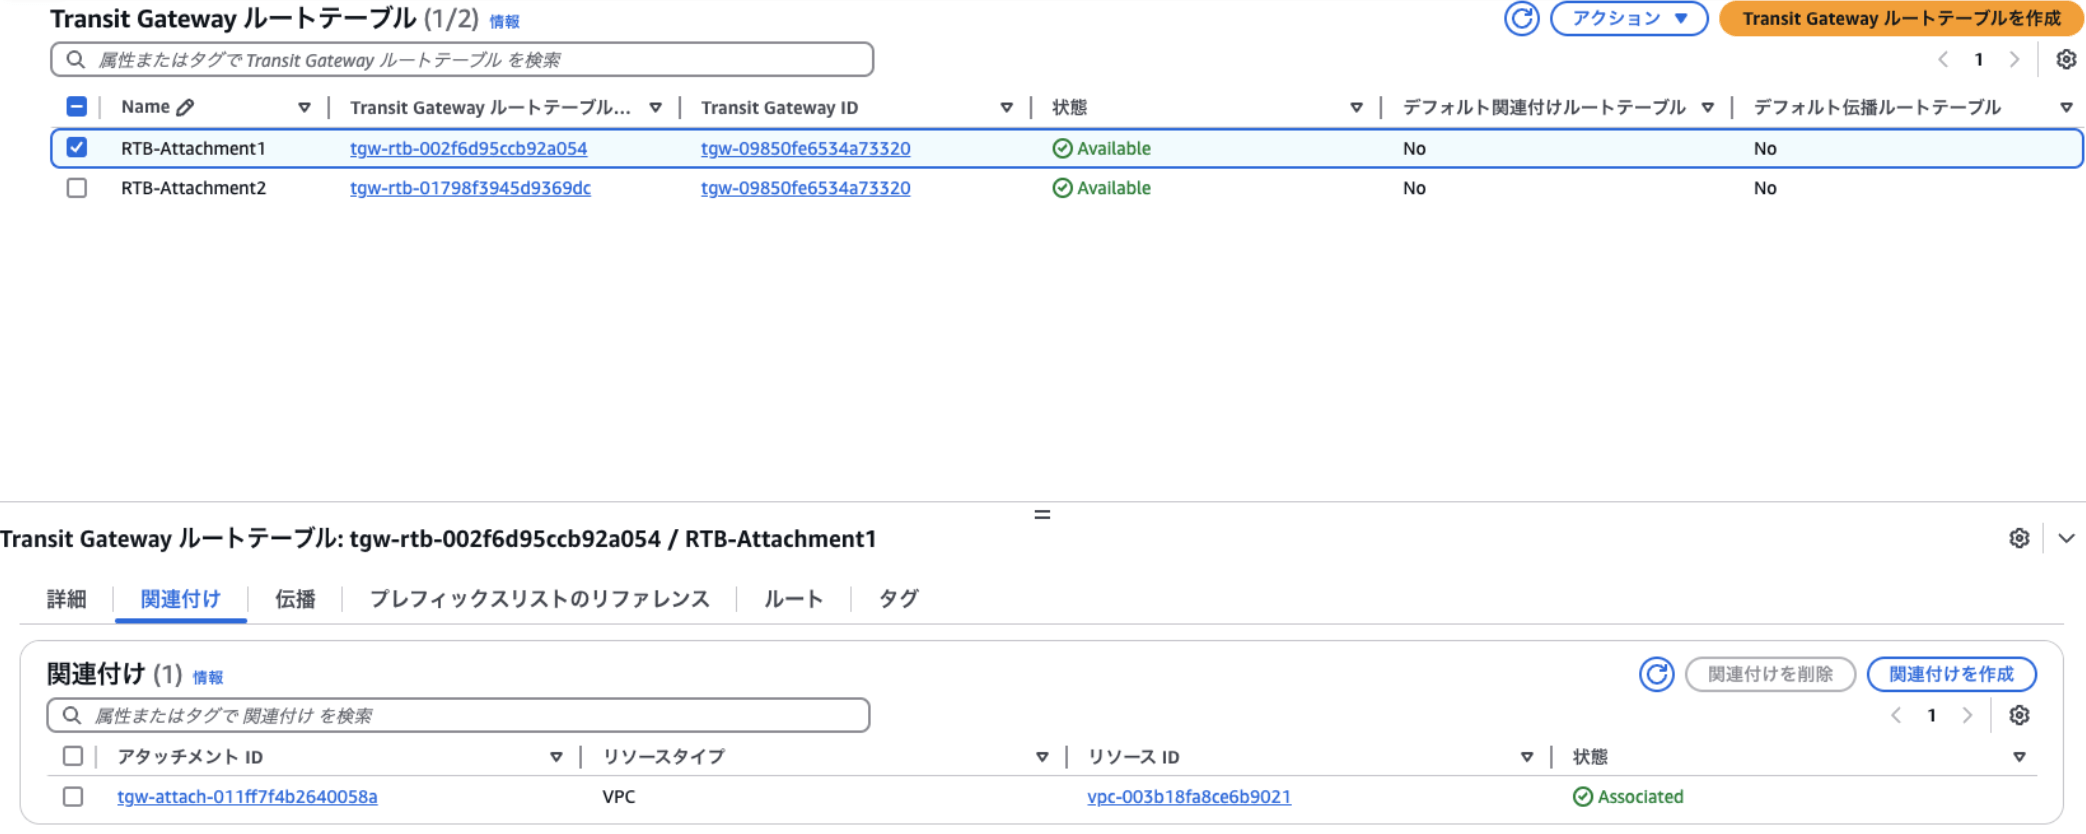Open detail panel settings gear icon
The image size is (2086, 834).
(2019, 538)
